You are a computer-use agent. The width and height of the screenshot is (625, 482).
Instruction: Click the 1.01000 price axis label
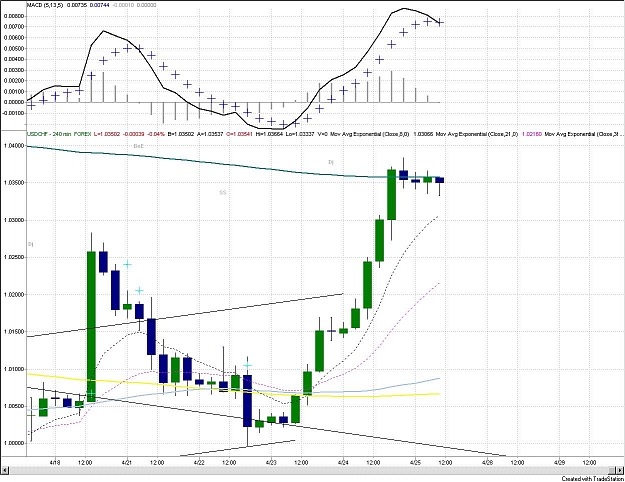tap(13, 369)
